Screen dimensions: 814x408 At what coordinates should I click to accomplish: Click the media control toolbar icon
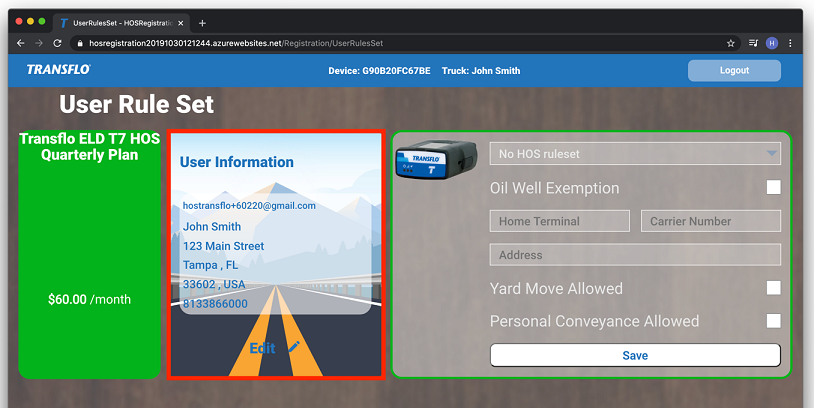pyautogui.click(x=752, y=43)
